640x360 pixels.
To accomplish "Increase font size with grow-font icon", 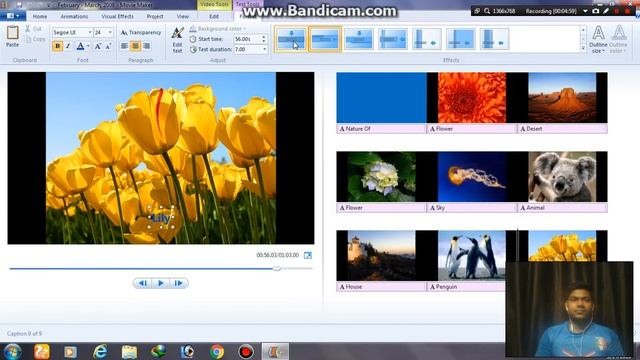I will [98, 46].
